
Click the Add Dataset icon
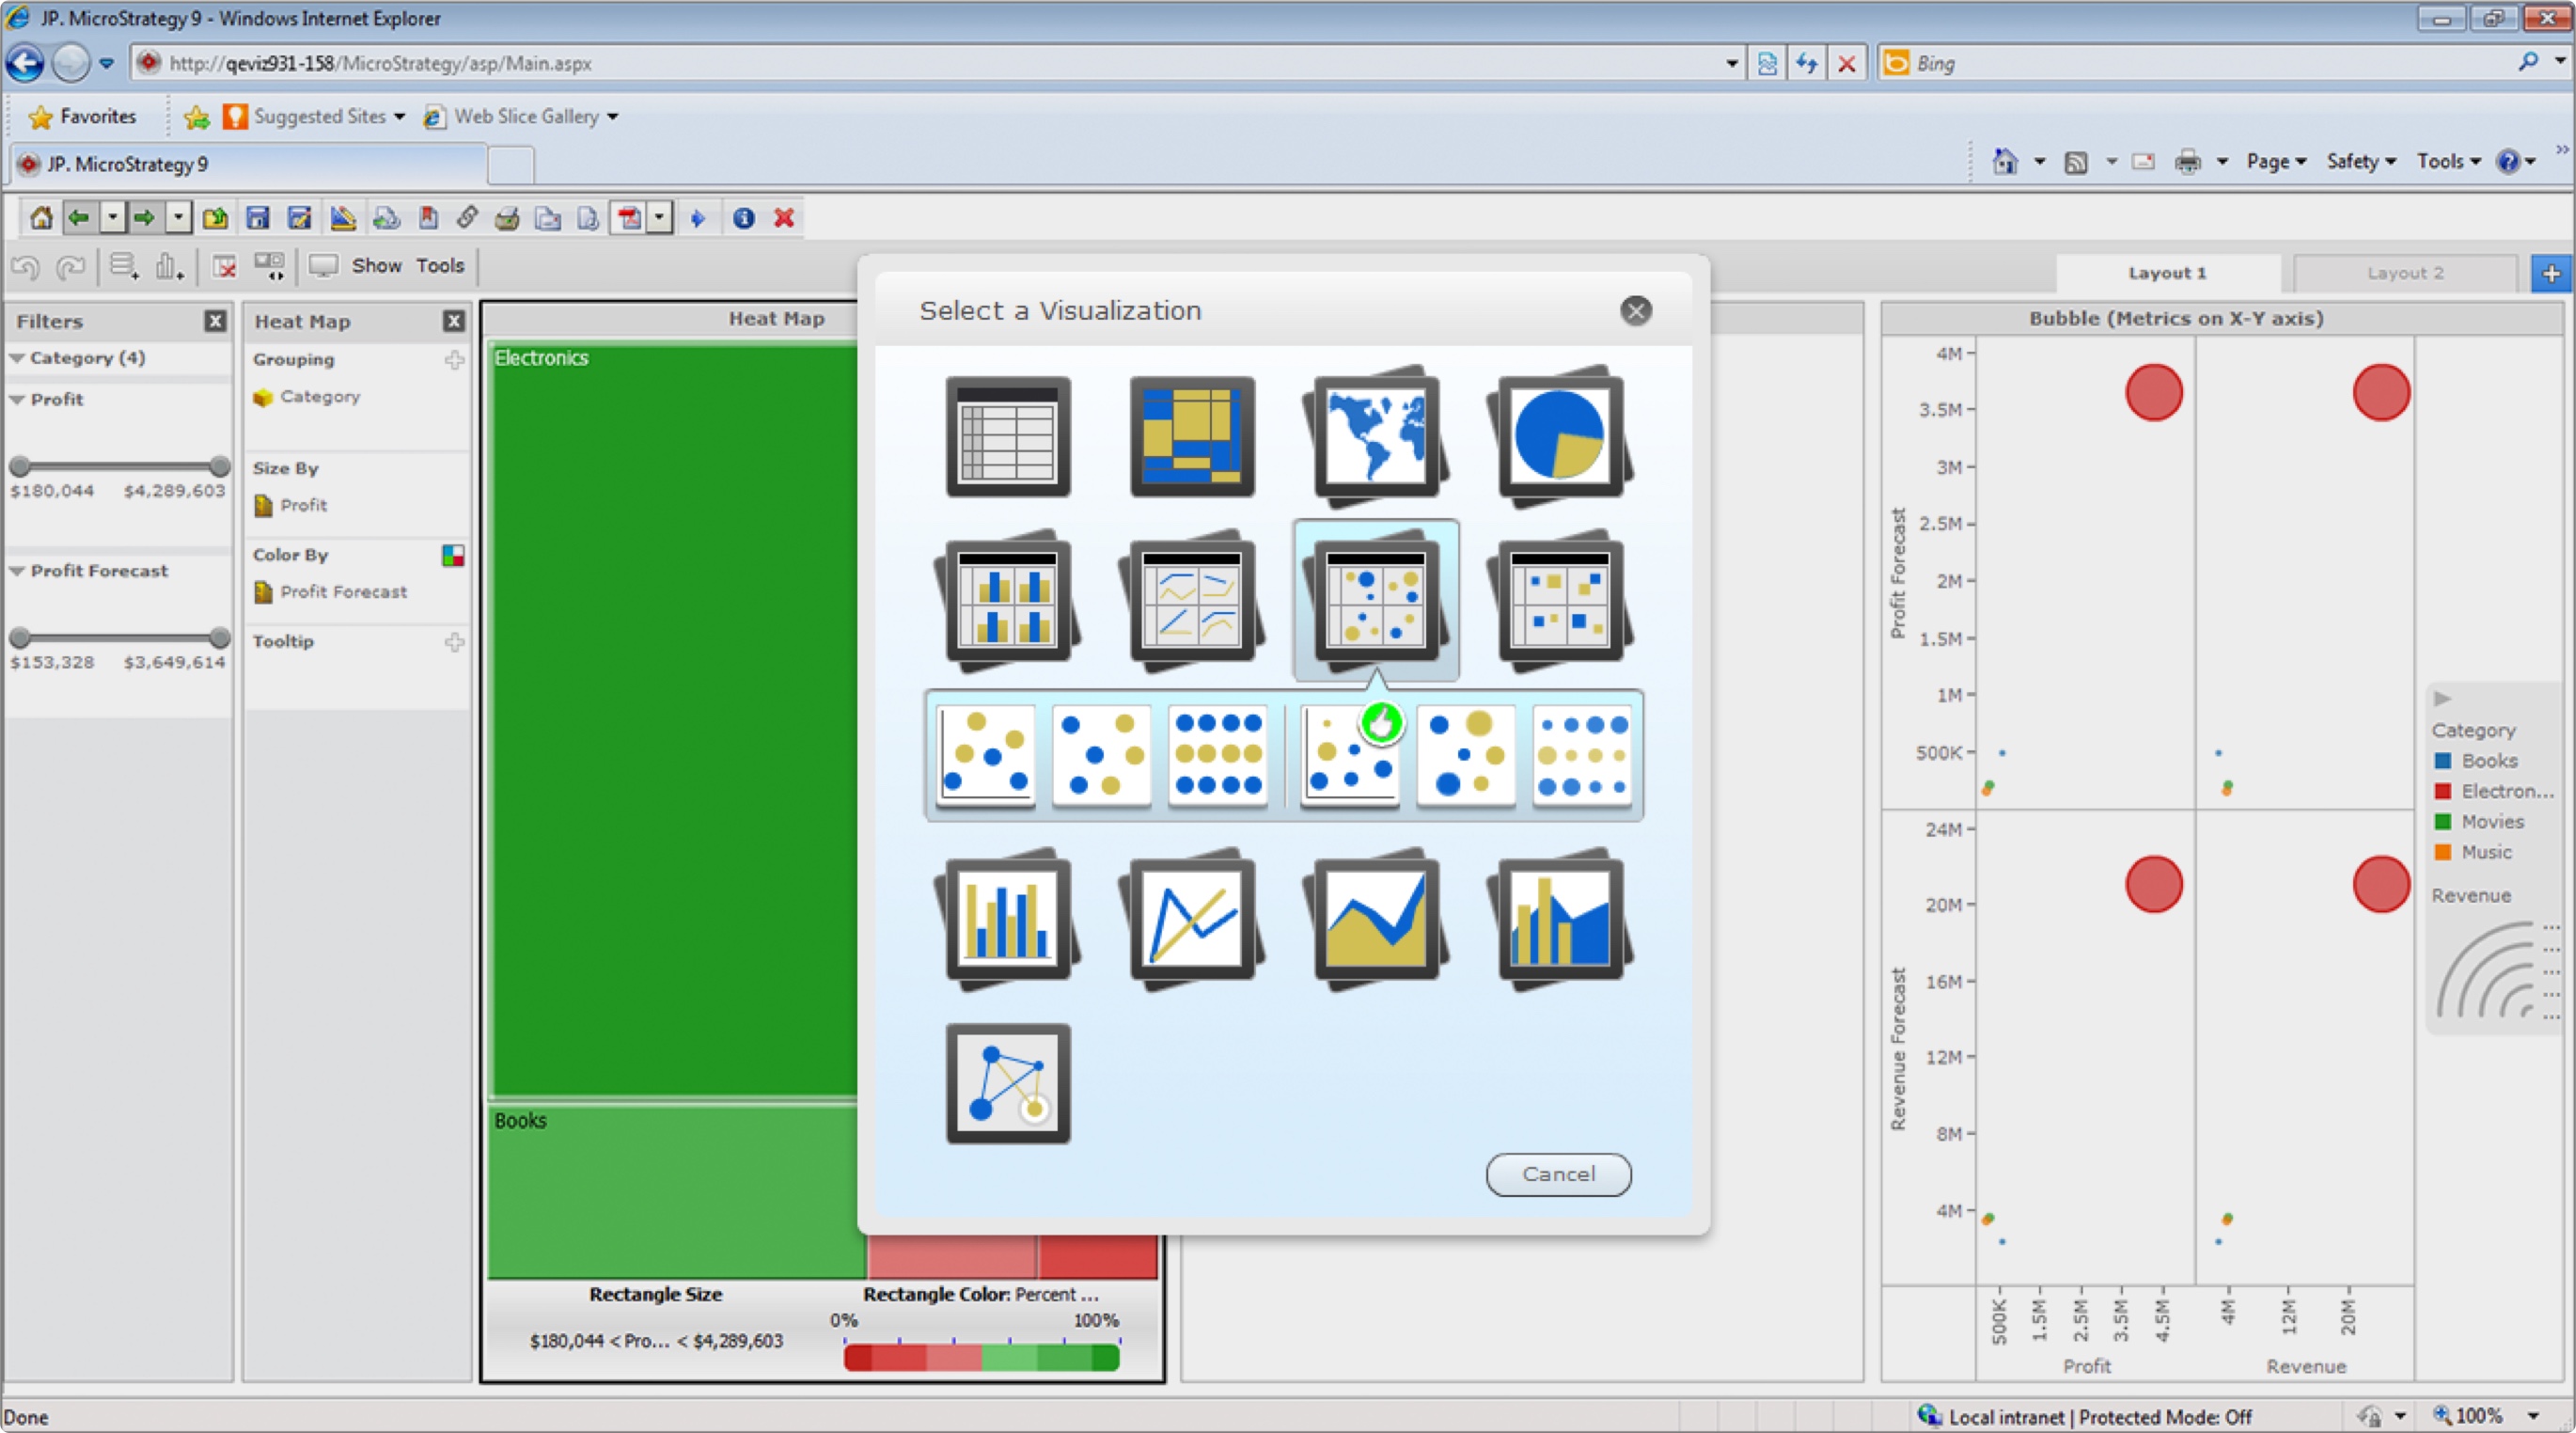[x=124, y=266]
